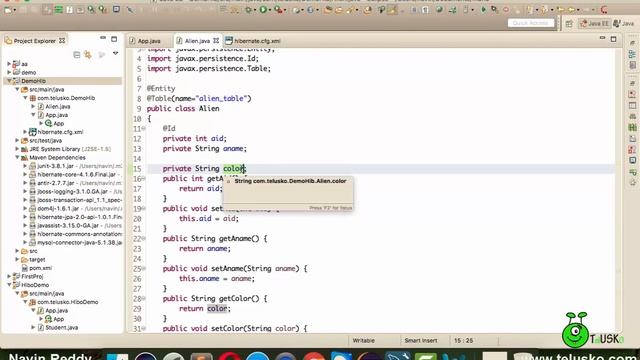
Task: Toggle the highlighted Mark Occurrences toolbar icon
Action: 392,9
